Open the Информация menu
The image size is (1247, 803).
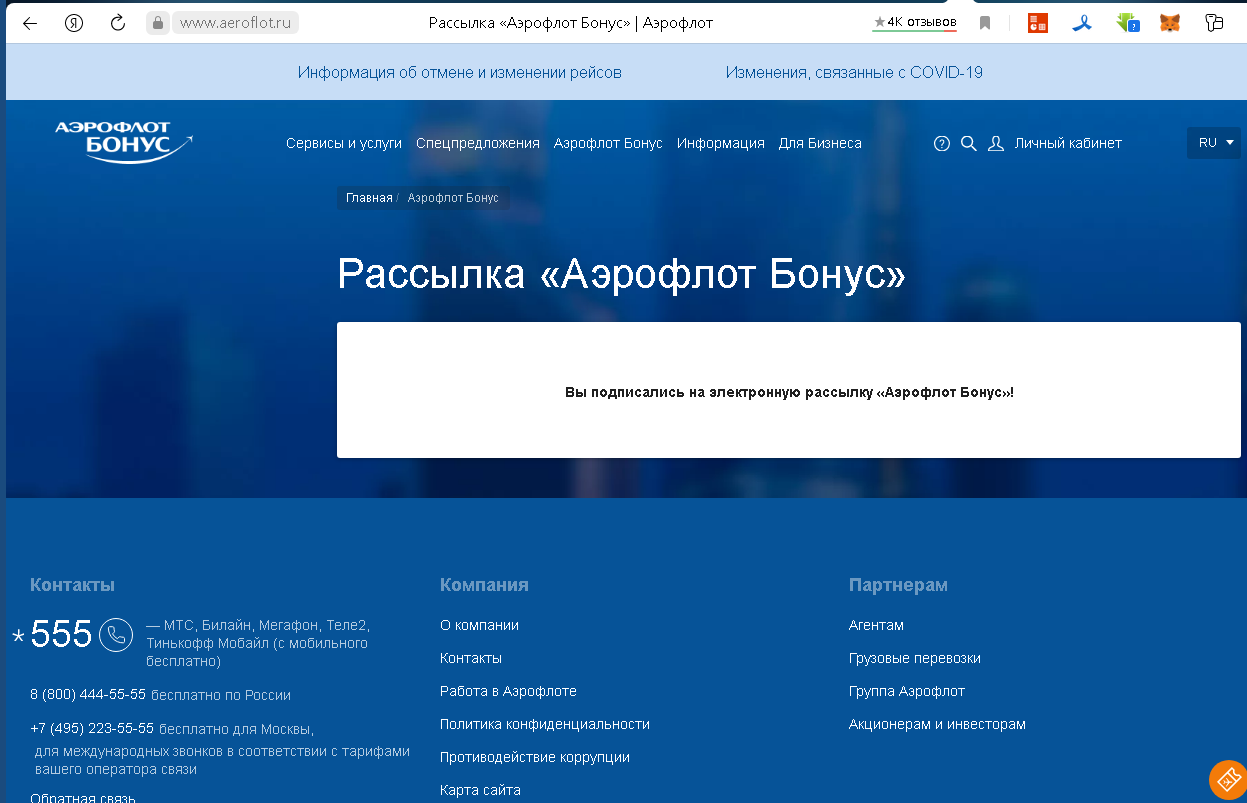(x=721, y=143)
